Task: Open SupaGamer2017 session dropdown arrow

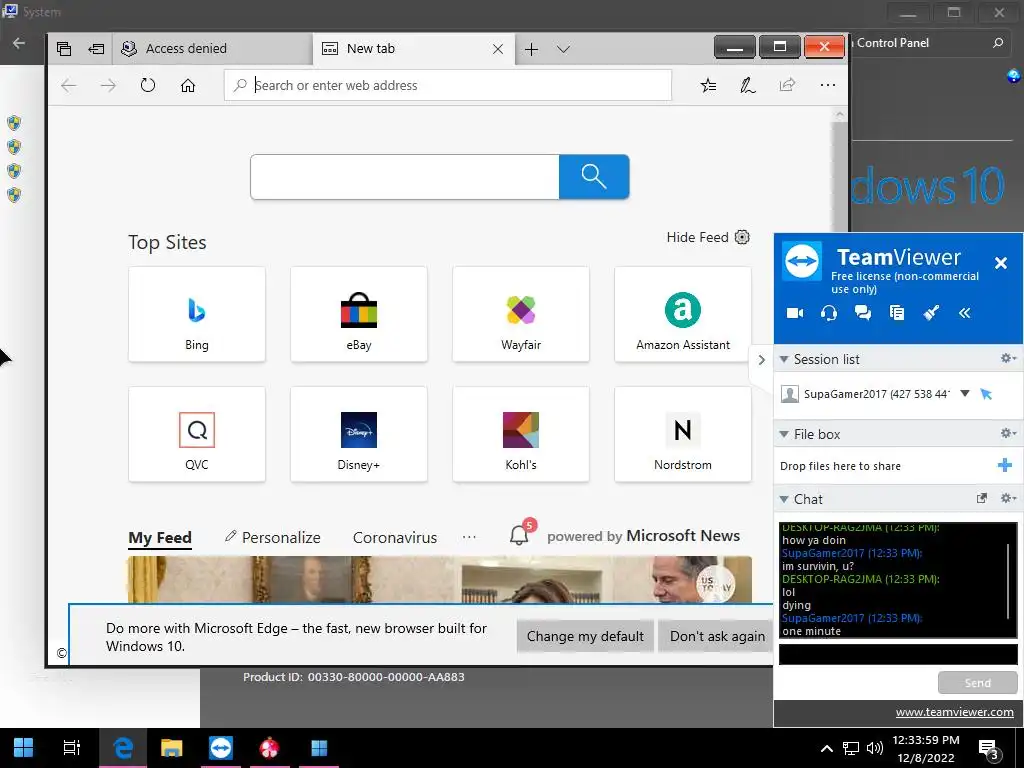Action: tap(965, 393)
